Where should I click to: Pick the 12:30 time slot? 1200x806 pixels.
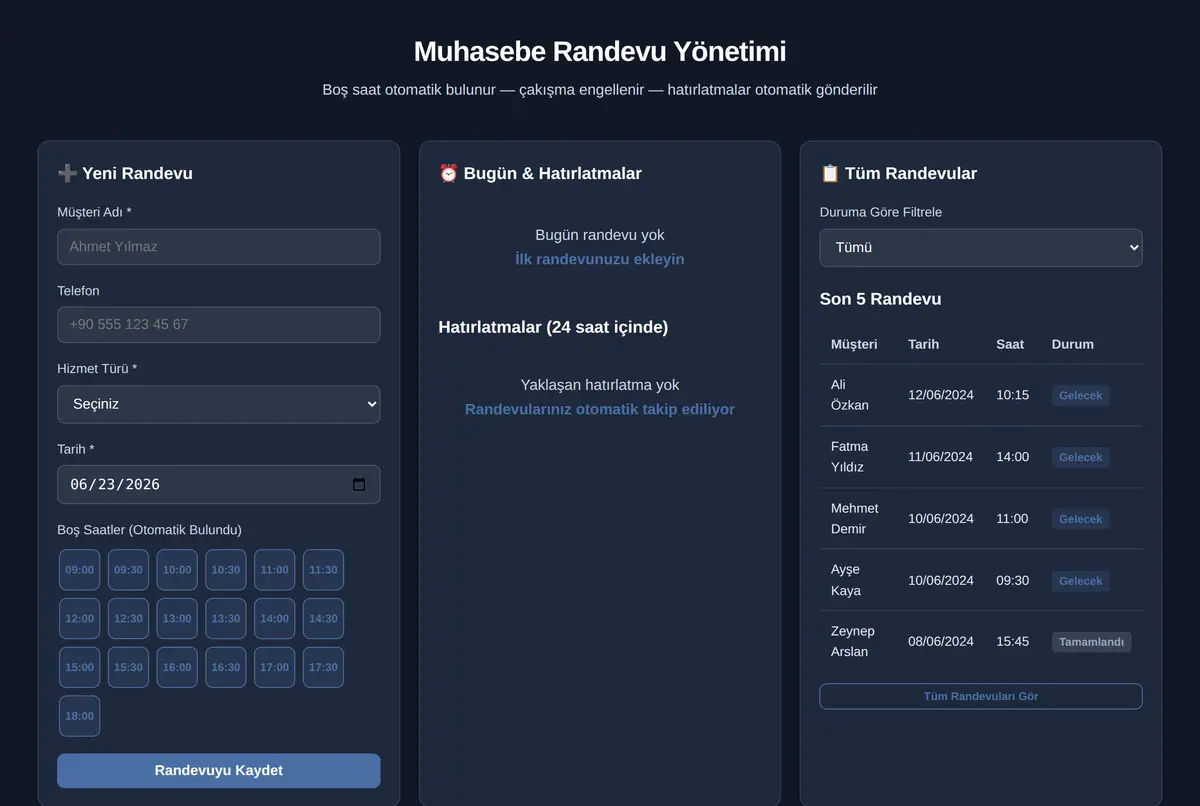point(128,619)
